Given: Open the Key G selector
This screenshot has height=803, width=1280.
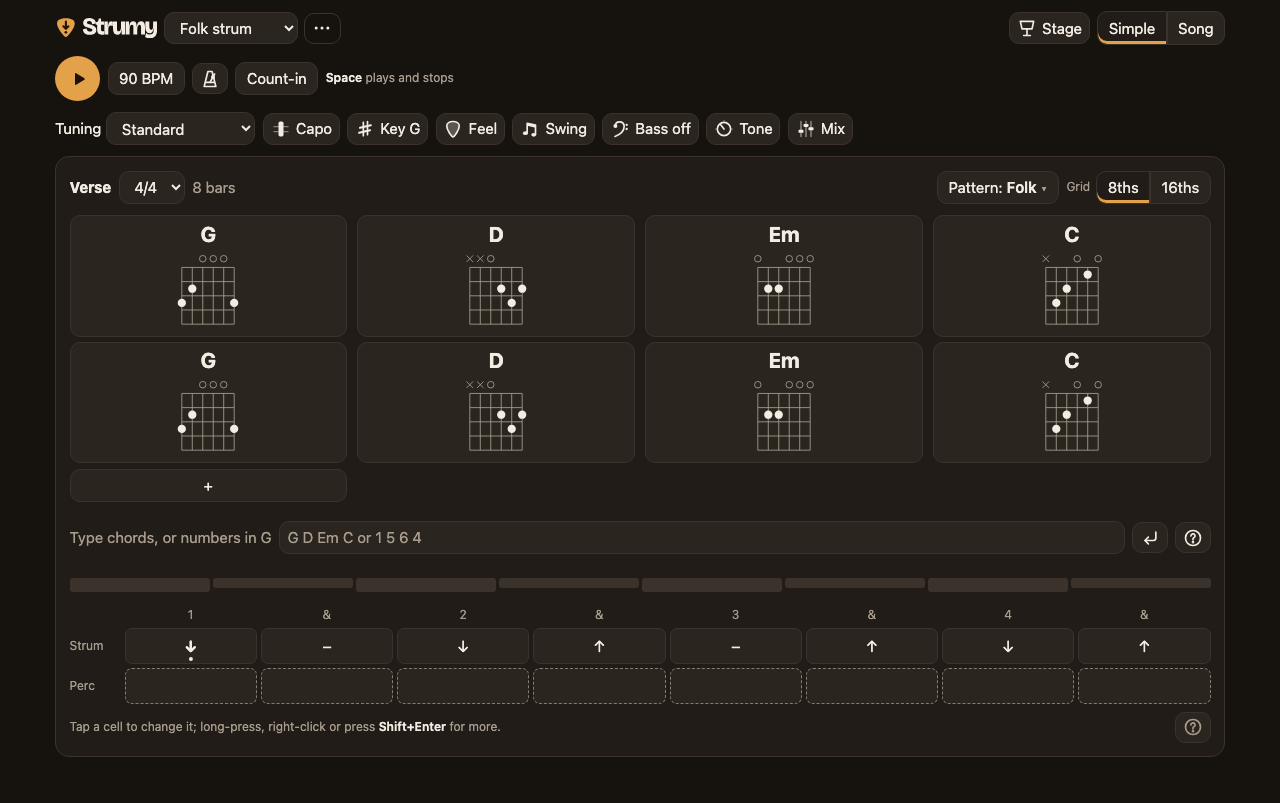Looking at the screenshot, I should pos(388,129).
